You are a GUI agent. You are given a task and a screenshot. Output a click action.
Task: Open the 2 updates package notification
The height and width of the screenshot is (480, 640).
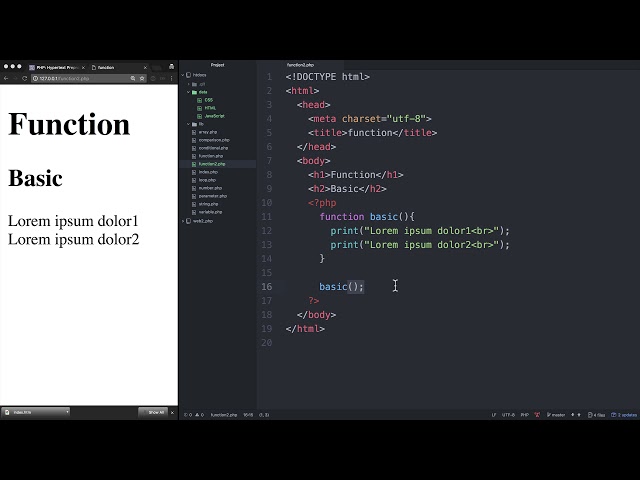(624, 415)
